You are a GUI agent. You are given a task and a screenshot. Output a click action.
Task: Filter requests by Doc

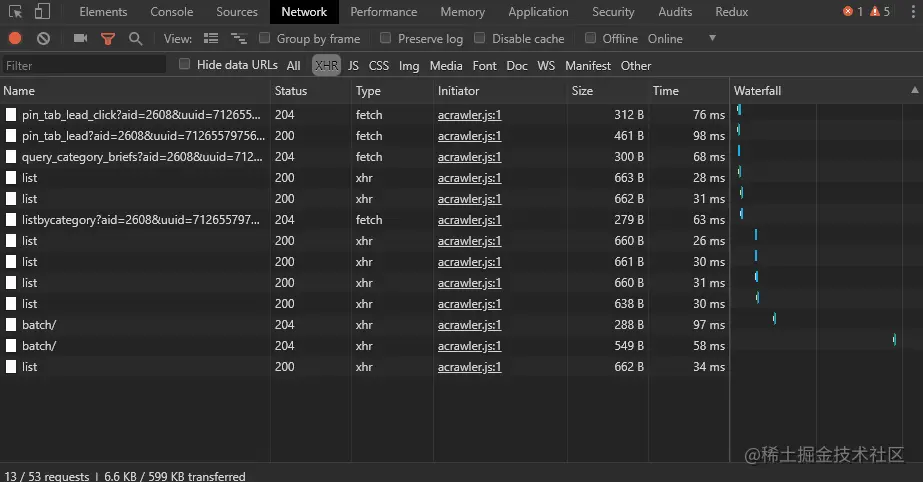[517, 65]
